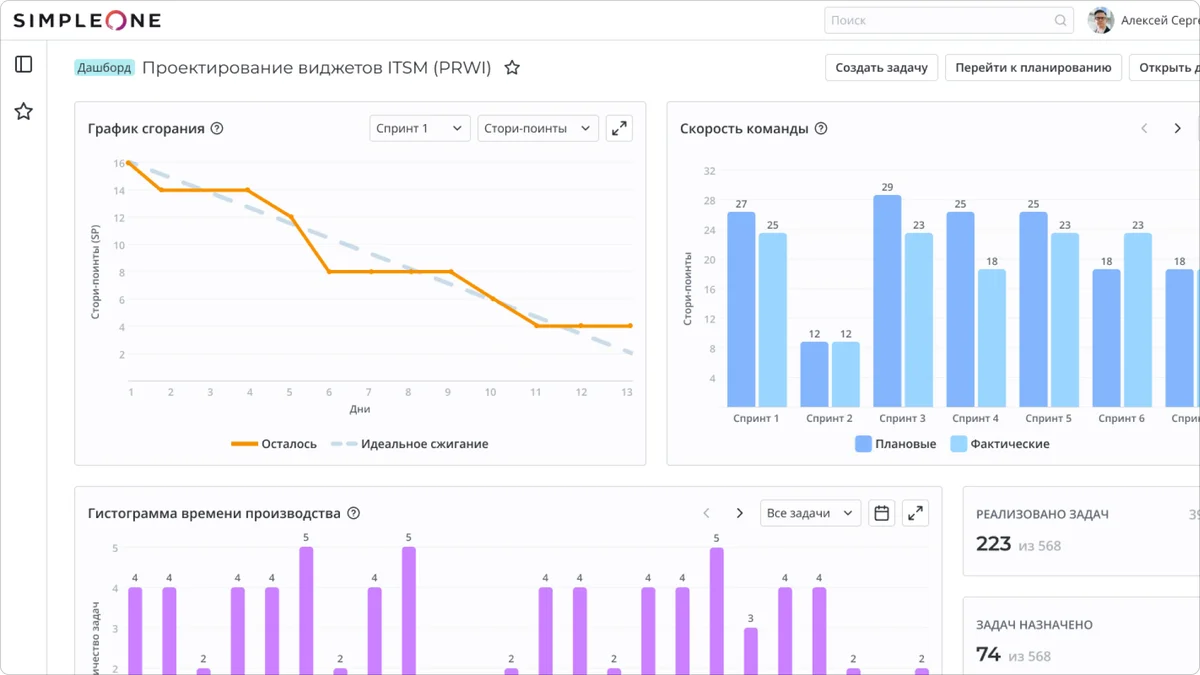Viewport: 1200px width, 675px height.
Task: Open the histogram calendar date picker
Action: [881, 513]
